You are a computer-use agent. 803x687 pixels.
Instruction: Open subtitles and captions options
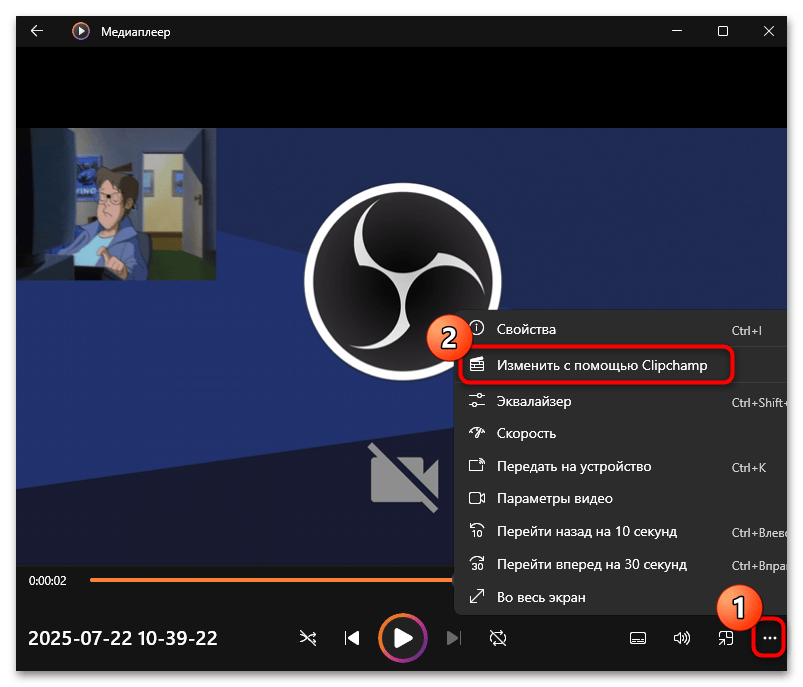[638, 638]
